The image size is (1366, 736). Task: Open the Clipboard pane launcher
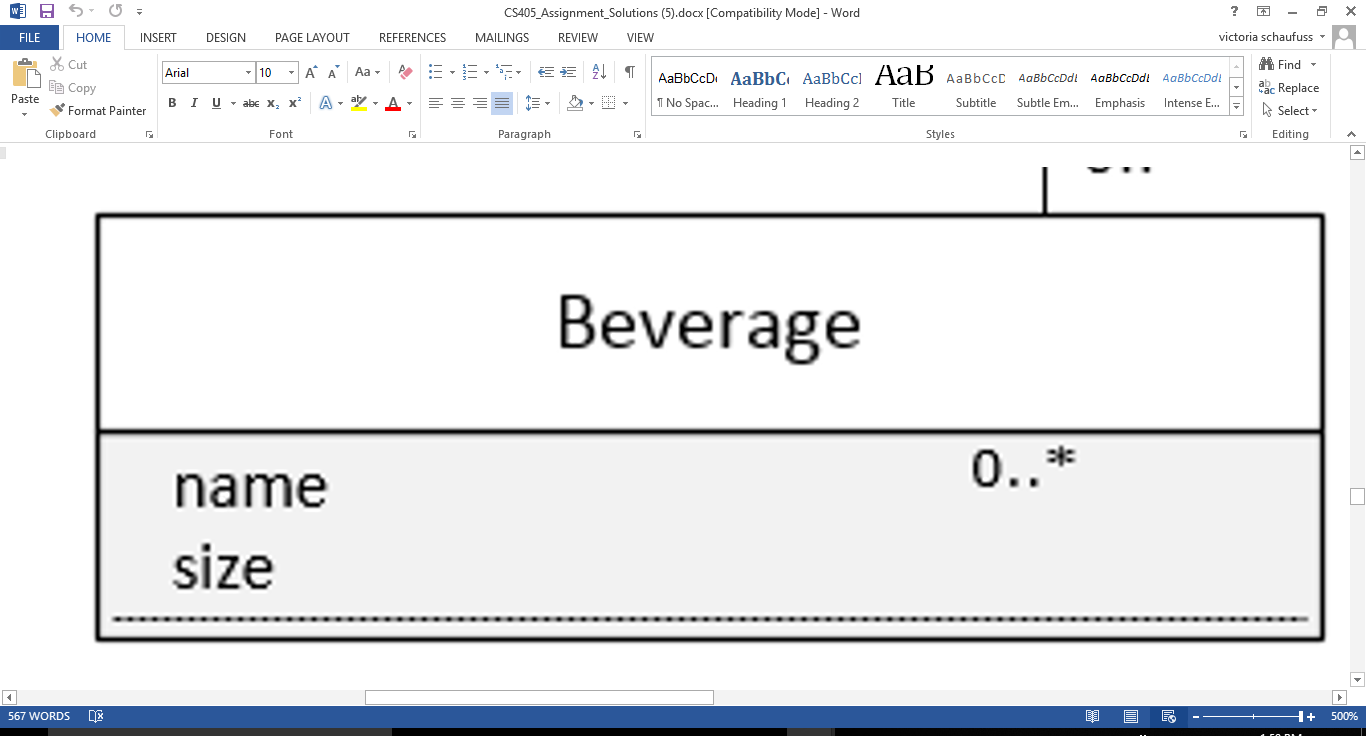[149, 134]
